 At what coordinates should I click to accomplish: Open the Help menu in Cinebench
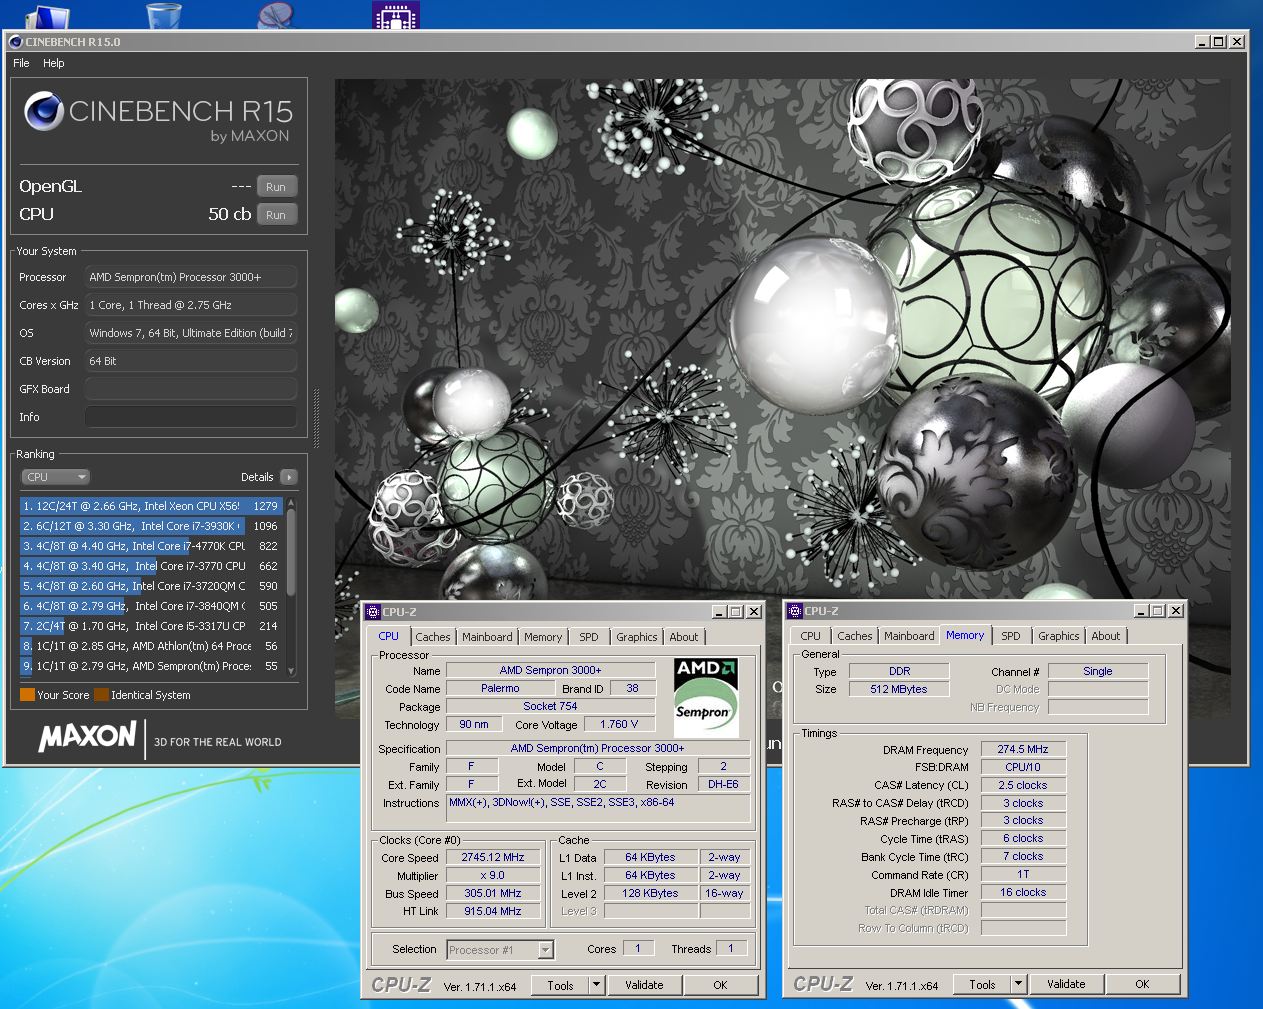tap(53, 63)
